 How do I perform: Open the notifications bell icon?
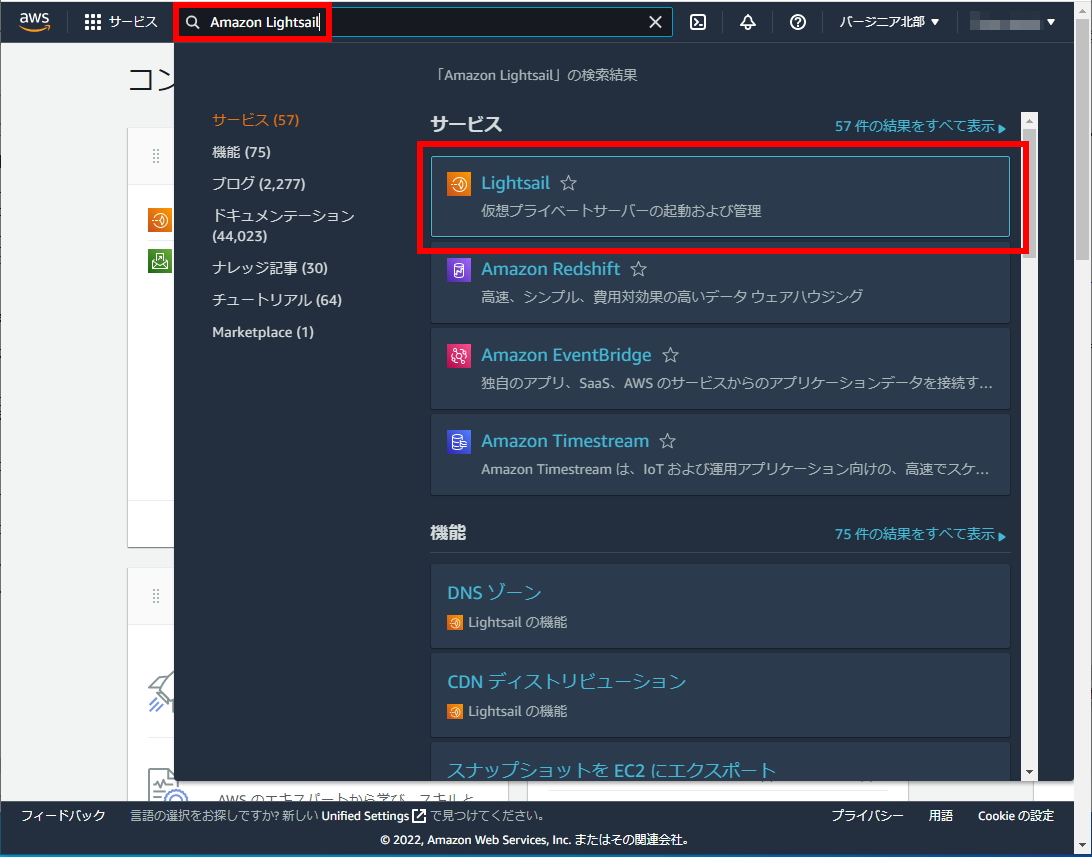pos(748,22)
